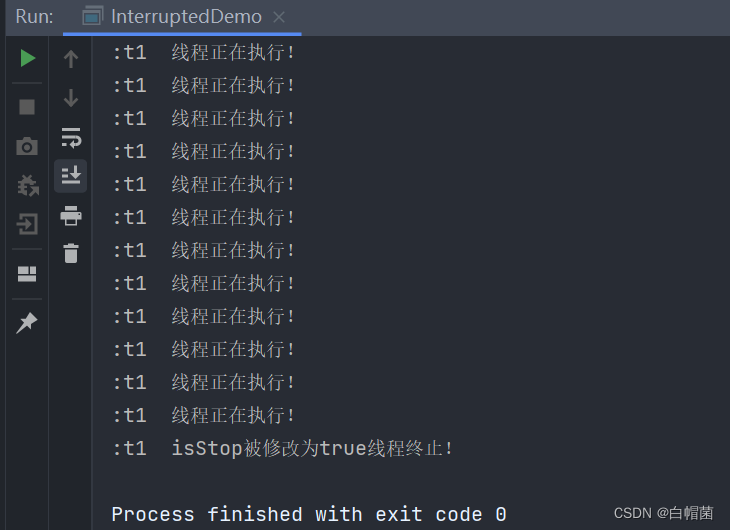
Task: Click the isStop被修改为true线程终止 output line
Action: pos(282,448)
